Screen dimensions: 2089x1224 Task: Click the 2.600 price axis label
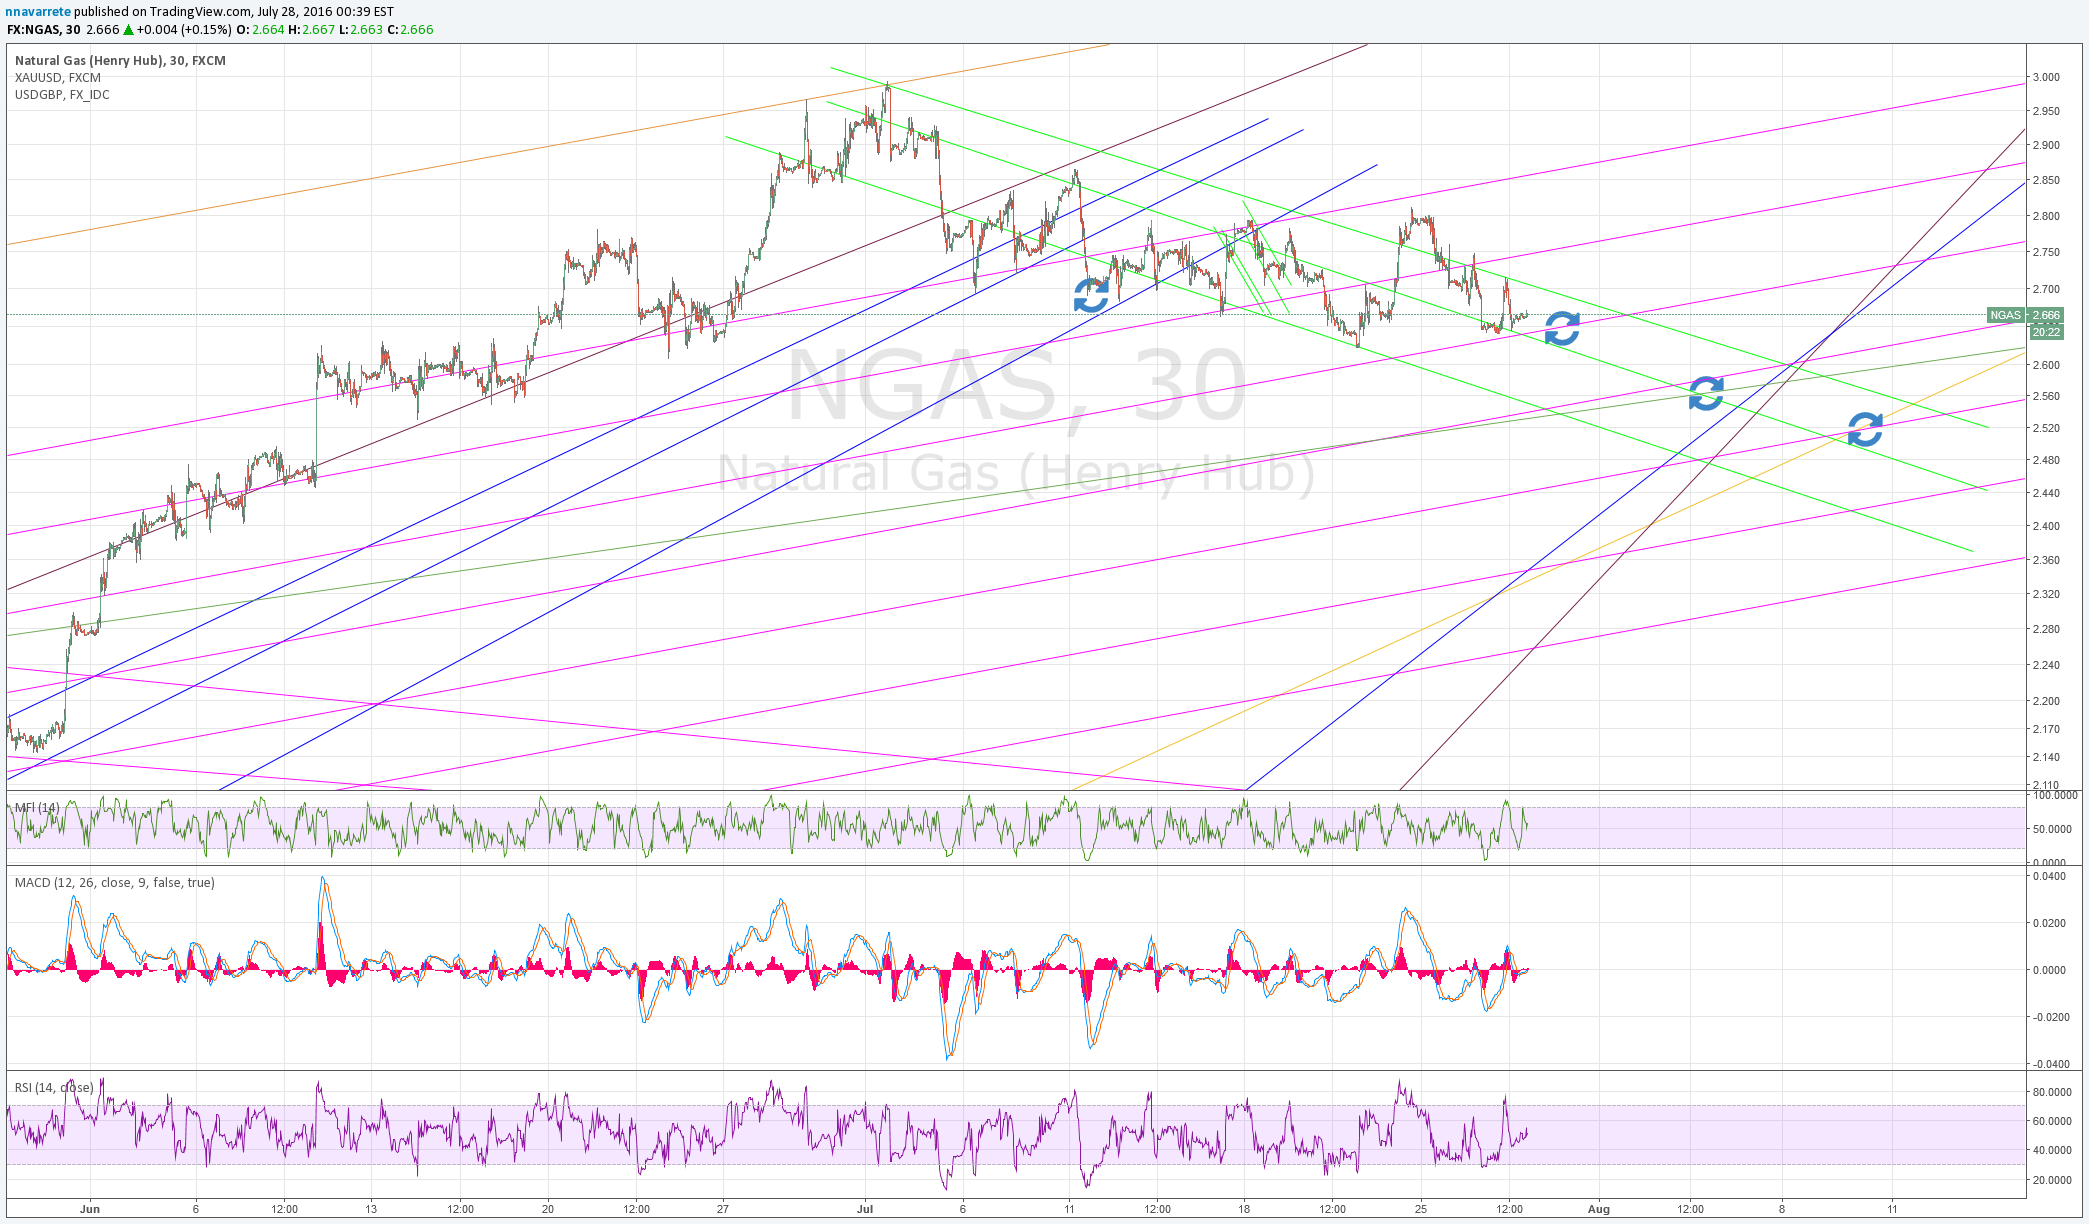(x=2045, y=365)
